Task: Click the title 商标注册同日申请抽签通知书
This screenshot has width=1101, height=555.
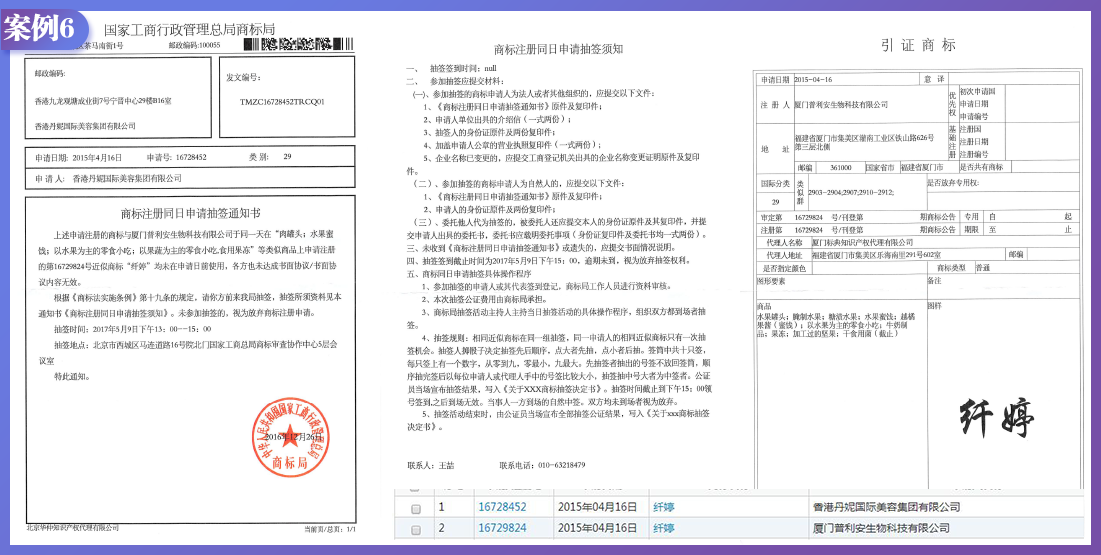Action: coord(190,213)
